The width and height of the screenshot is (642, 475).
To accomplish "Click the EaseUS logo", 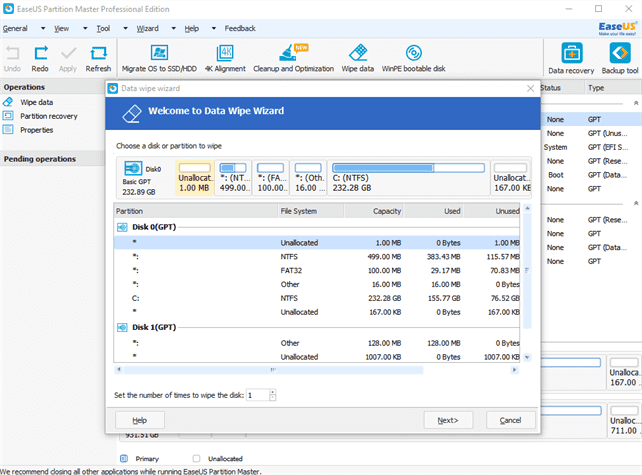I will tap(617, 28).
